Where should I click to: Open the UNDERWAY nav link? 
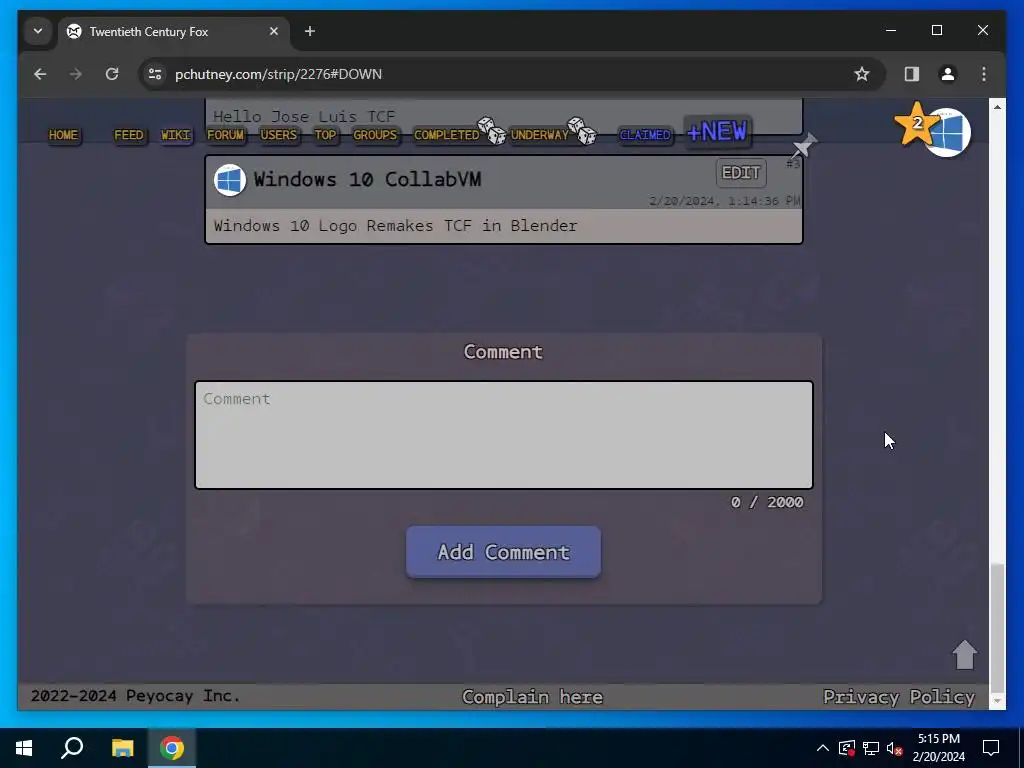pos(539,135)
